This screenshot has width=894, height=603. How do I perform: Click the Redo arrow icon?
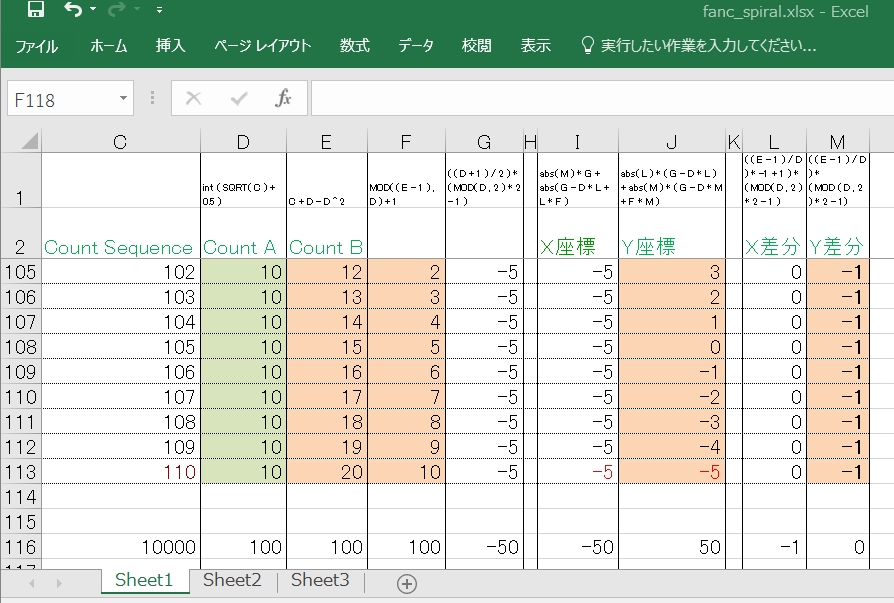coord(117,9)
